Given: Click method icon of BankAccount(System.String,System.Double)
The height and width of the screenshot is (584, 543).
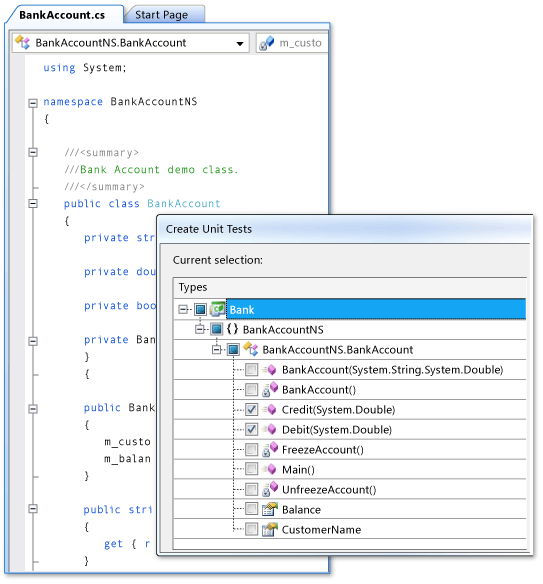Looking at the screenshot, I should pyautogui.click(x=270, y=369).
